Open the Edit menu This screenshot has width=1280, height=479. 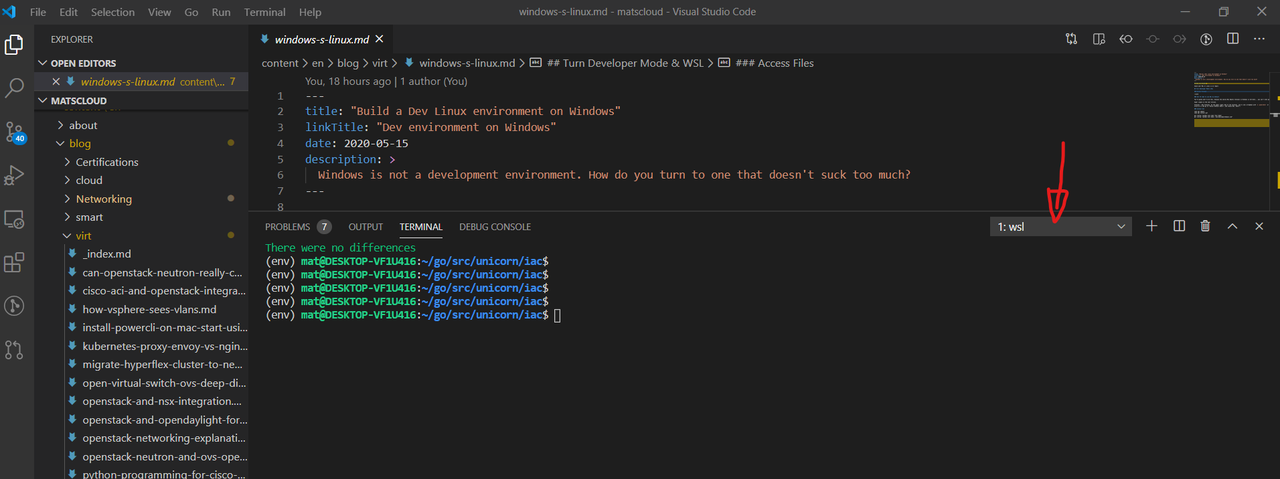point(68,12)
